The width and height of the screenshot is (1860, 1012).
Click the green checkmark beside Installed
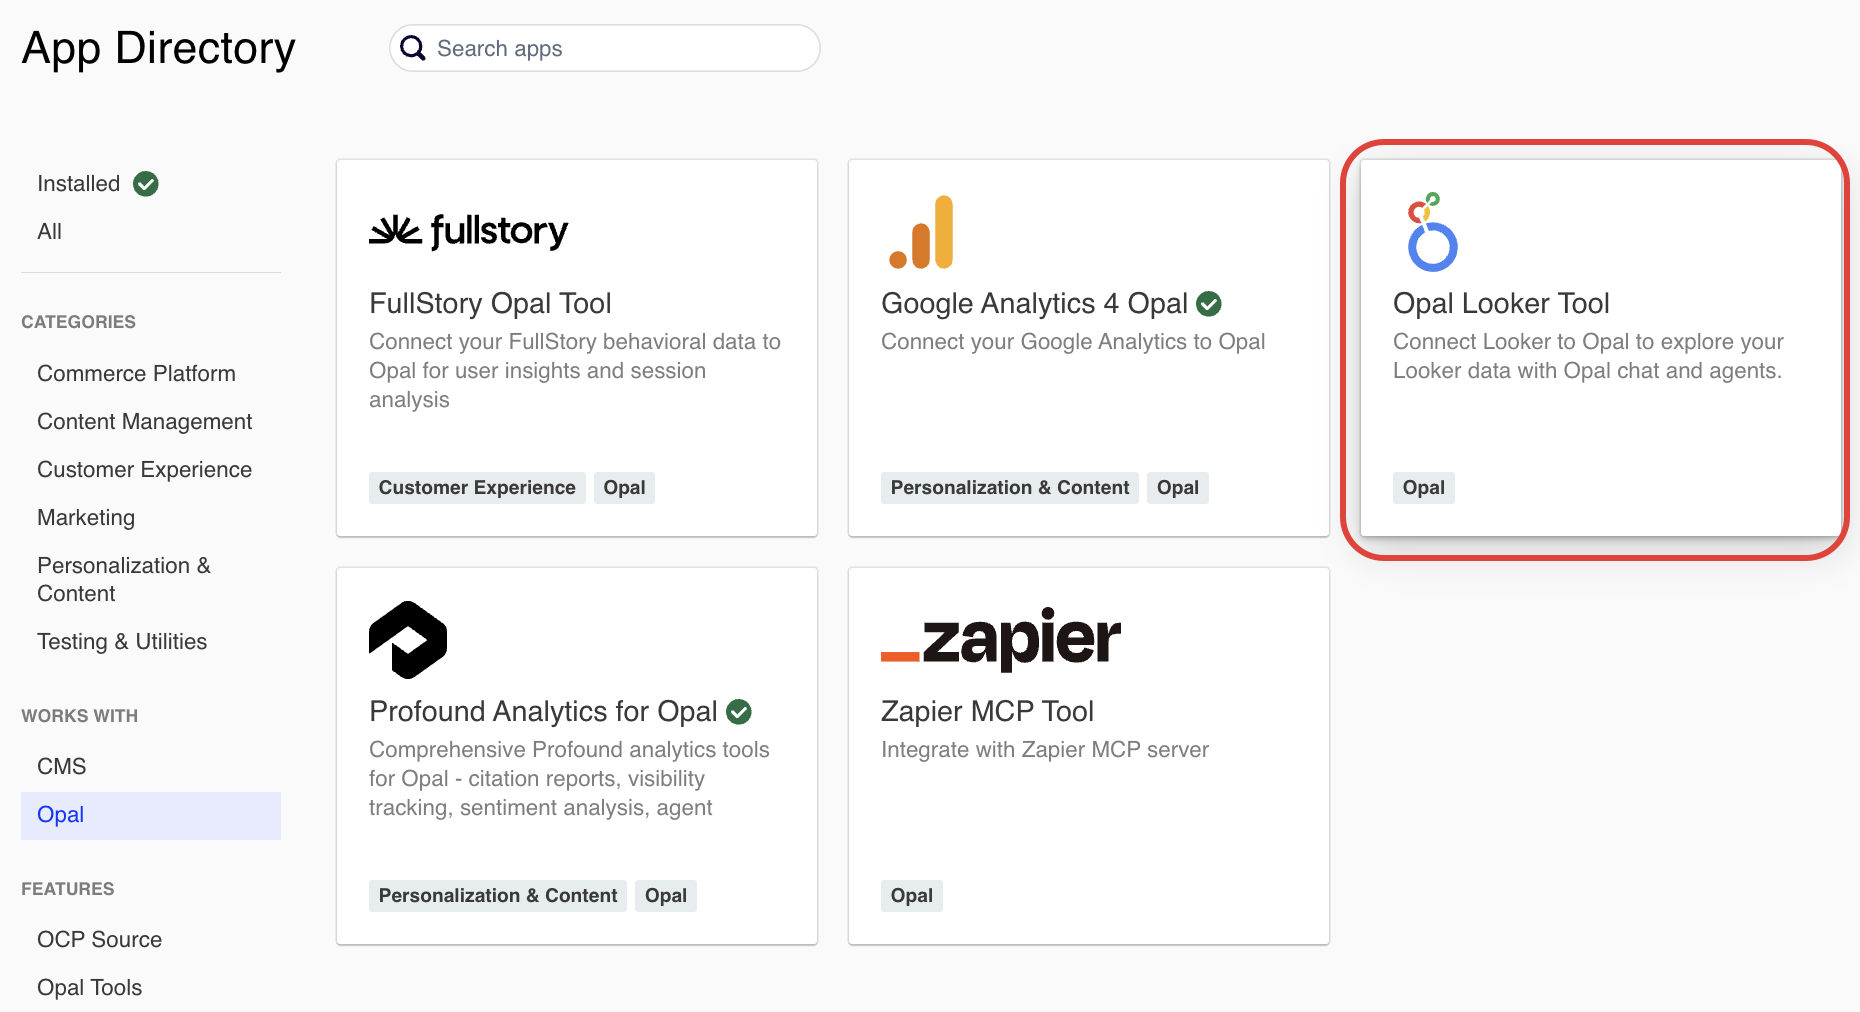146,184
